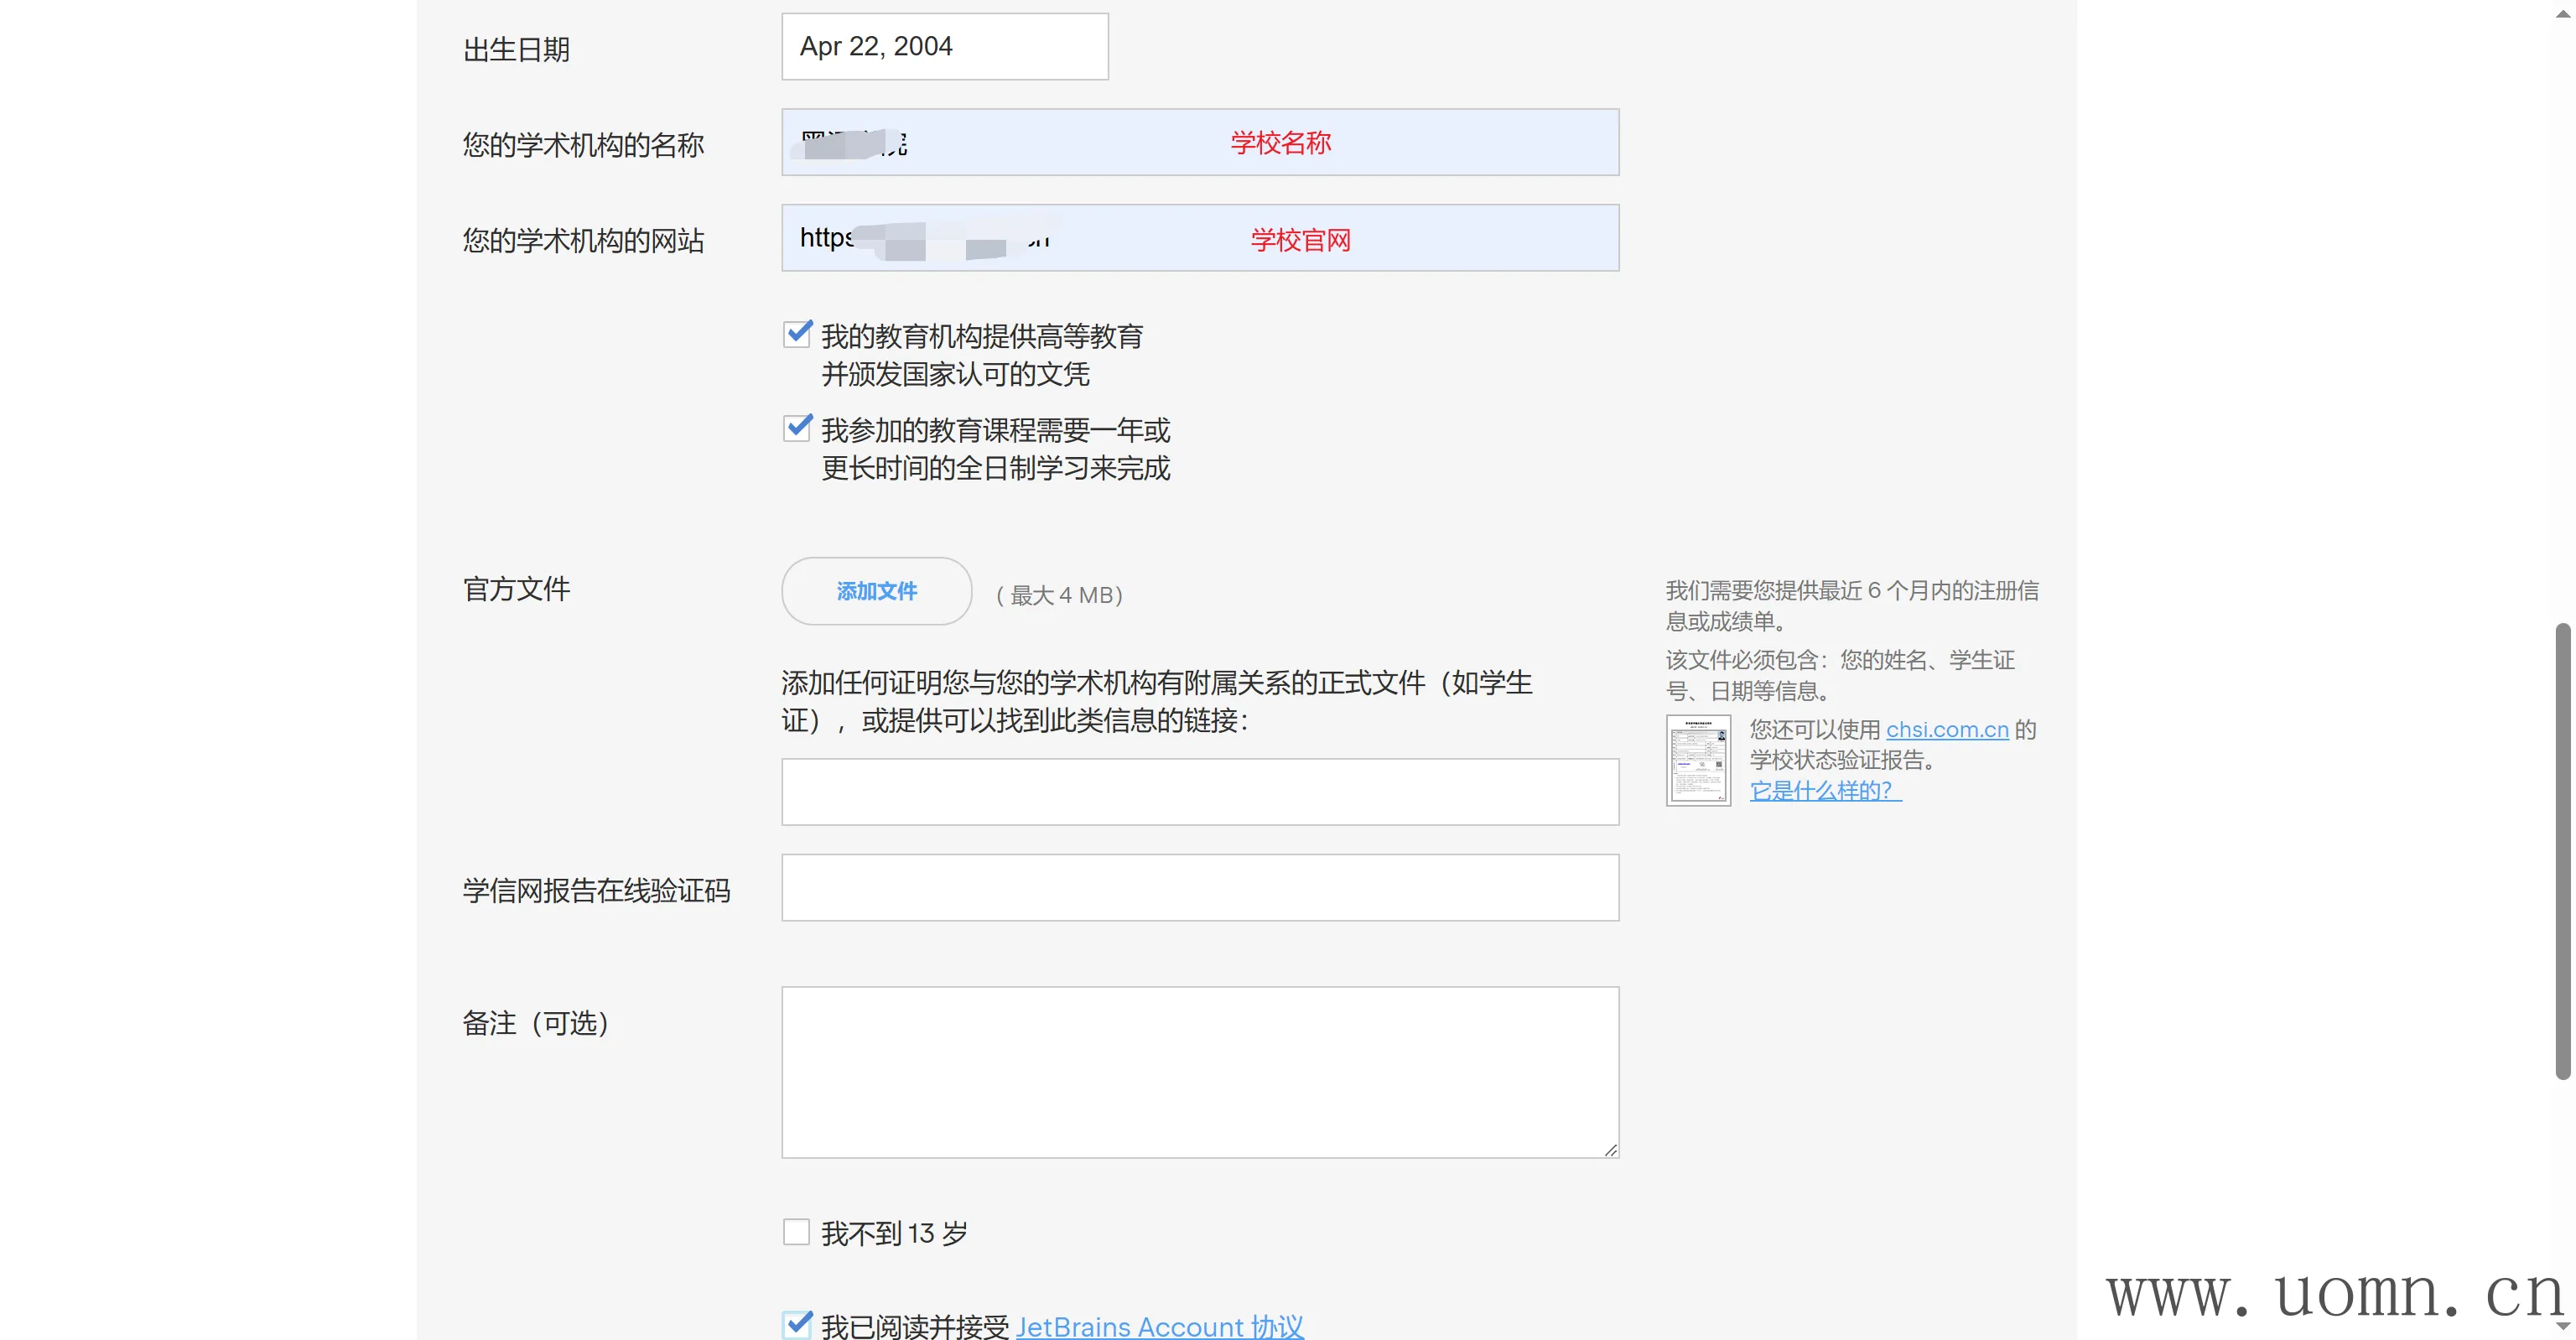
Task: Open the 它是什么样的? link
Action: 1825,791
